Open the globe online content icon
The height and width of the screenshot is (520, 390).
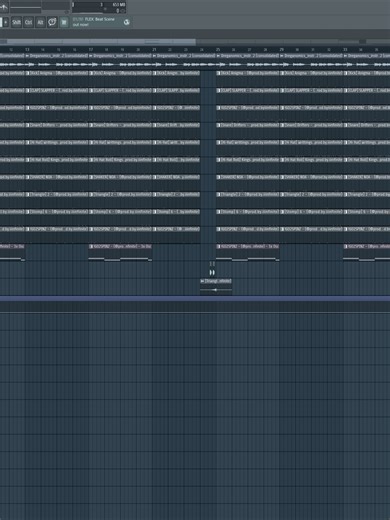(x=127, y=22)
